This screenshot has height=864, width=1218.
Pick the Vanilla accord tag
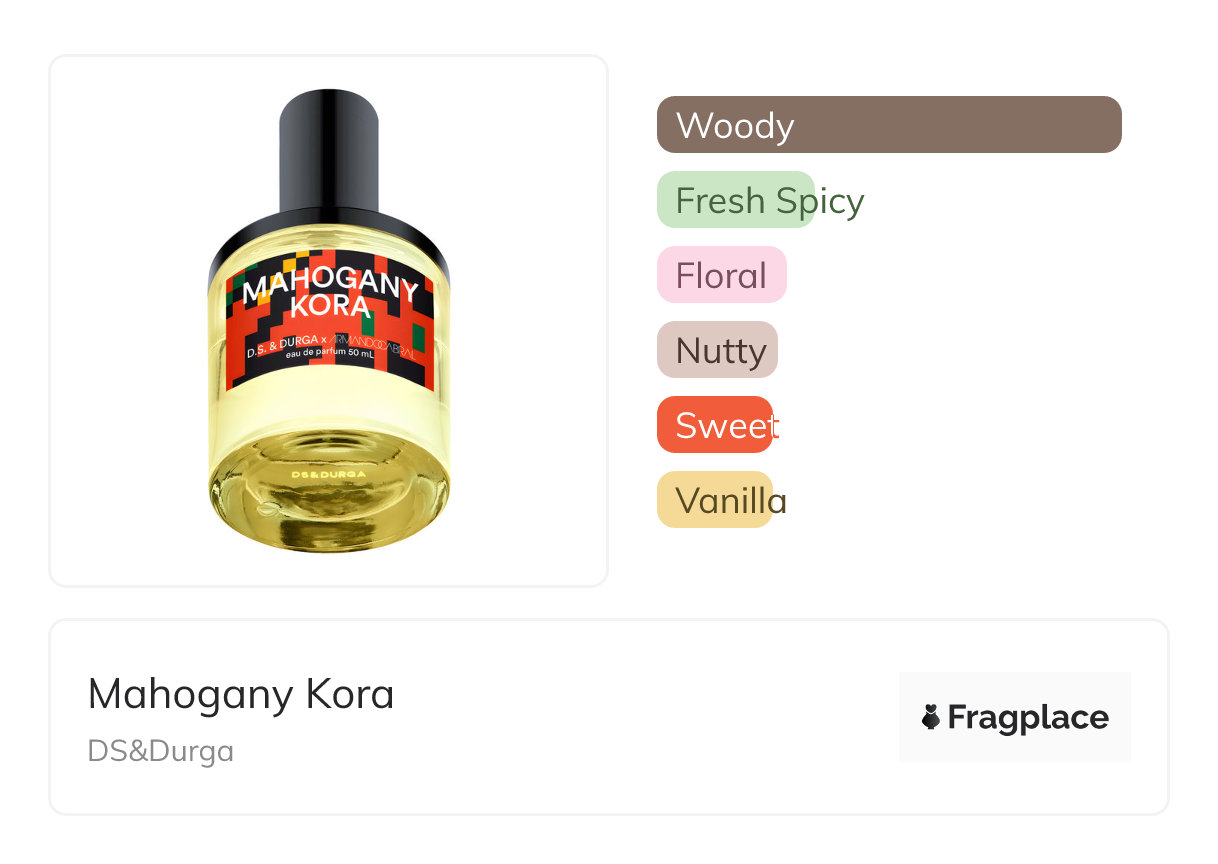tap(715, 500)
